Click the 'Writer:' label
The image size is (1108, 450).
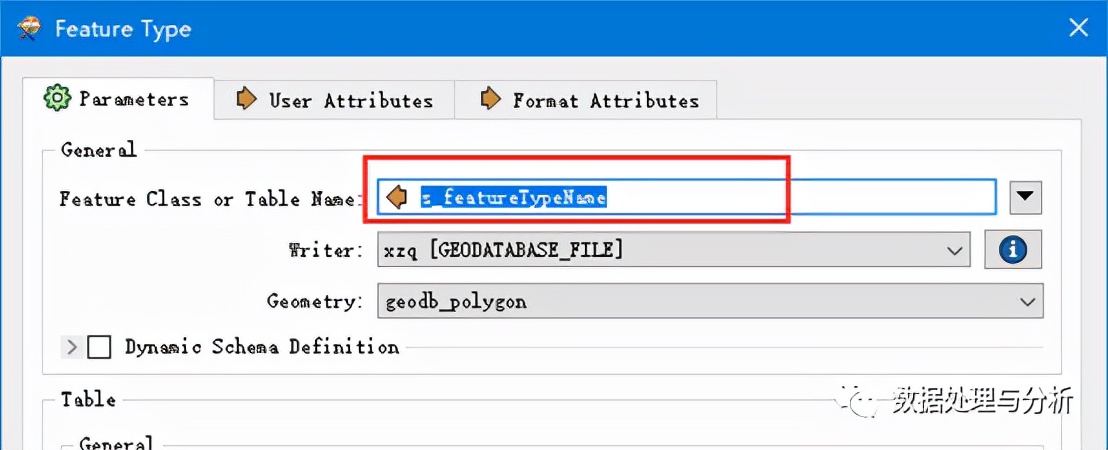coord(326,250)
